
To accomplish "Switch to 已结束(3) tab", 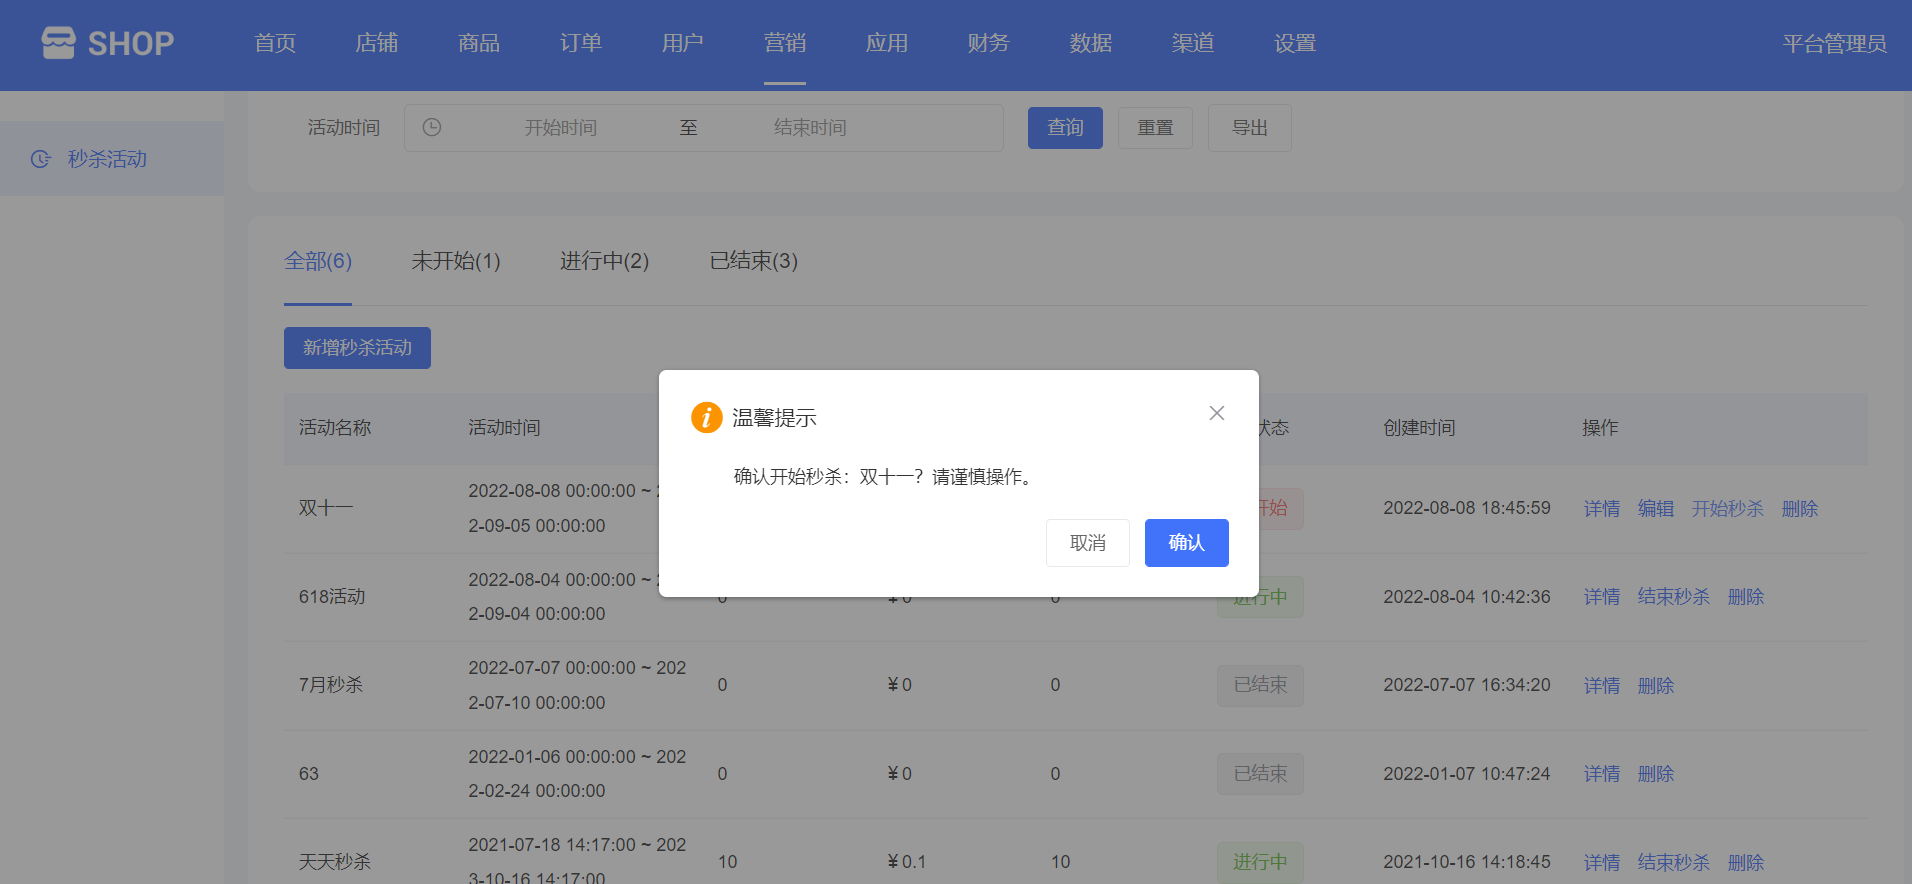I will click(753, 261).
